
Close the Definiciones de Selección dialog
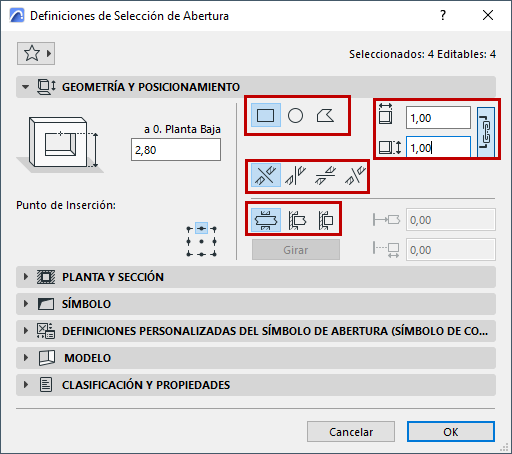pyautogui.click(x=488, y=15)
